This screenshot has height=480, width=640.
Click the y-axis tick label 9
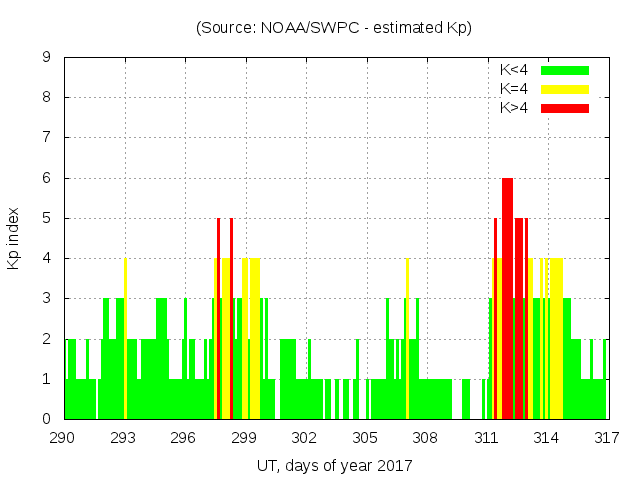tap(46, 58)
